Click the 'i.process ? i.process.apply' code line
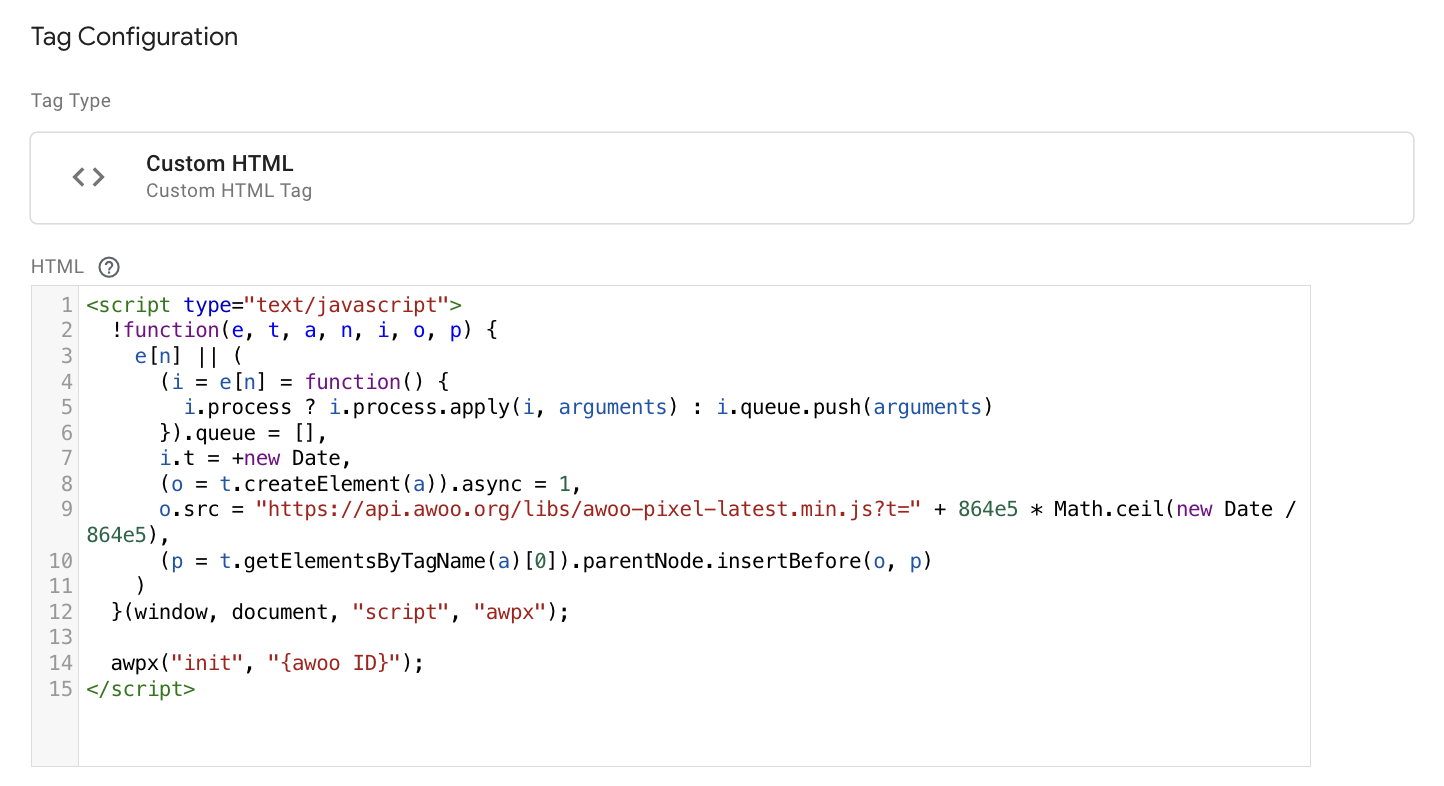This screenshot has width=1444, height=786. [588, 407]
